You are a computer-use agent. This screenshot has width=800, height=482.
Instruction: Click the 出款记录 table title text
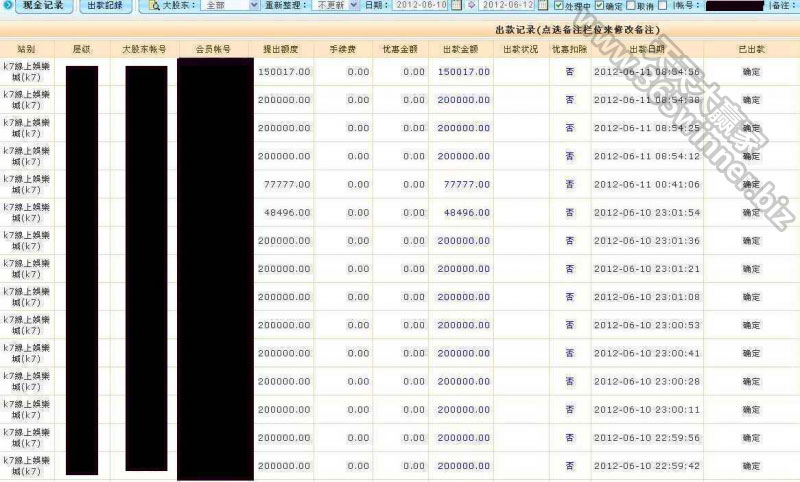point(578,30)
